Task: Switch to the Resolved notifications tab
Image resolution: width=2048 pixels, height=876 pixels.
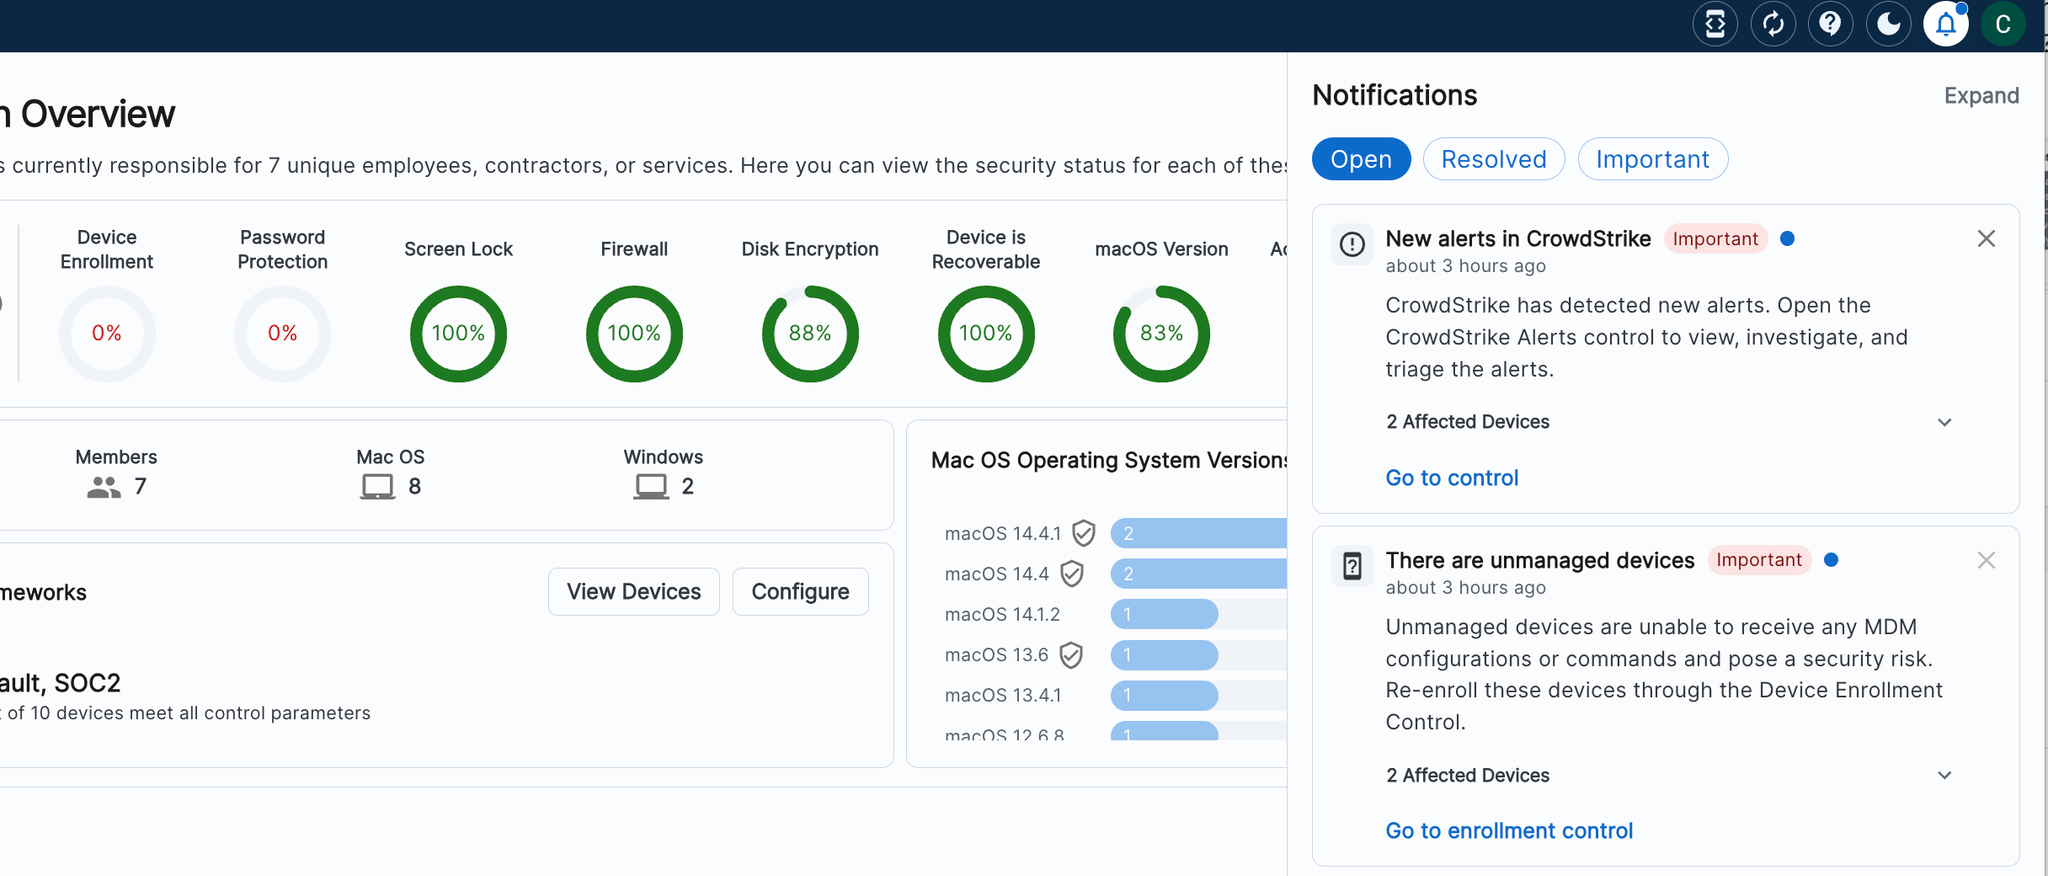Action: [1493, 159]
